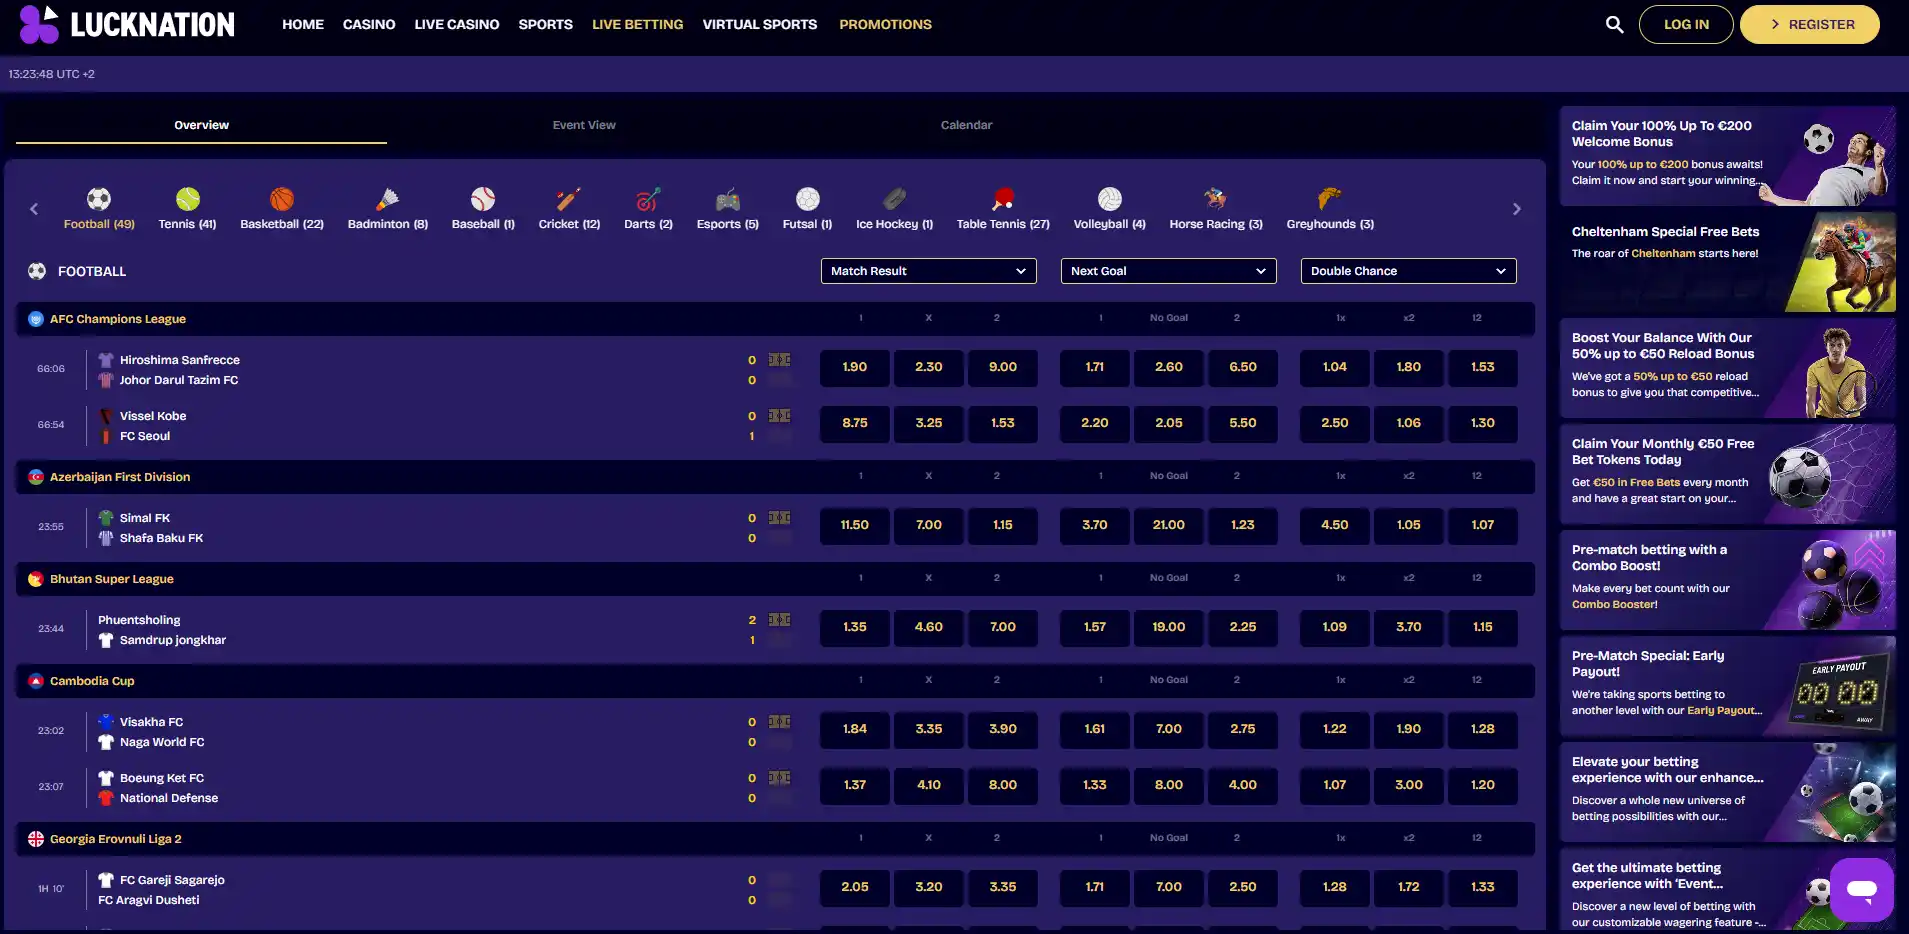The width and height of the screenshot is (1909, 934).
Task: Pick Simal FK win odds 11.50
Action: (855, 525)
